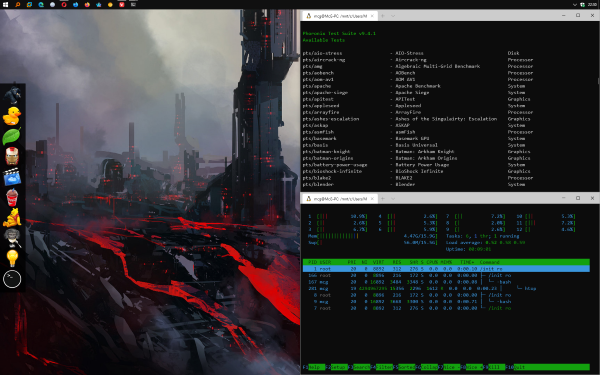Open the Iron Man helmet dock icon
Image resolution: width=600 pixels, height=375 pixels.
[12, 156]
